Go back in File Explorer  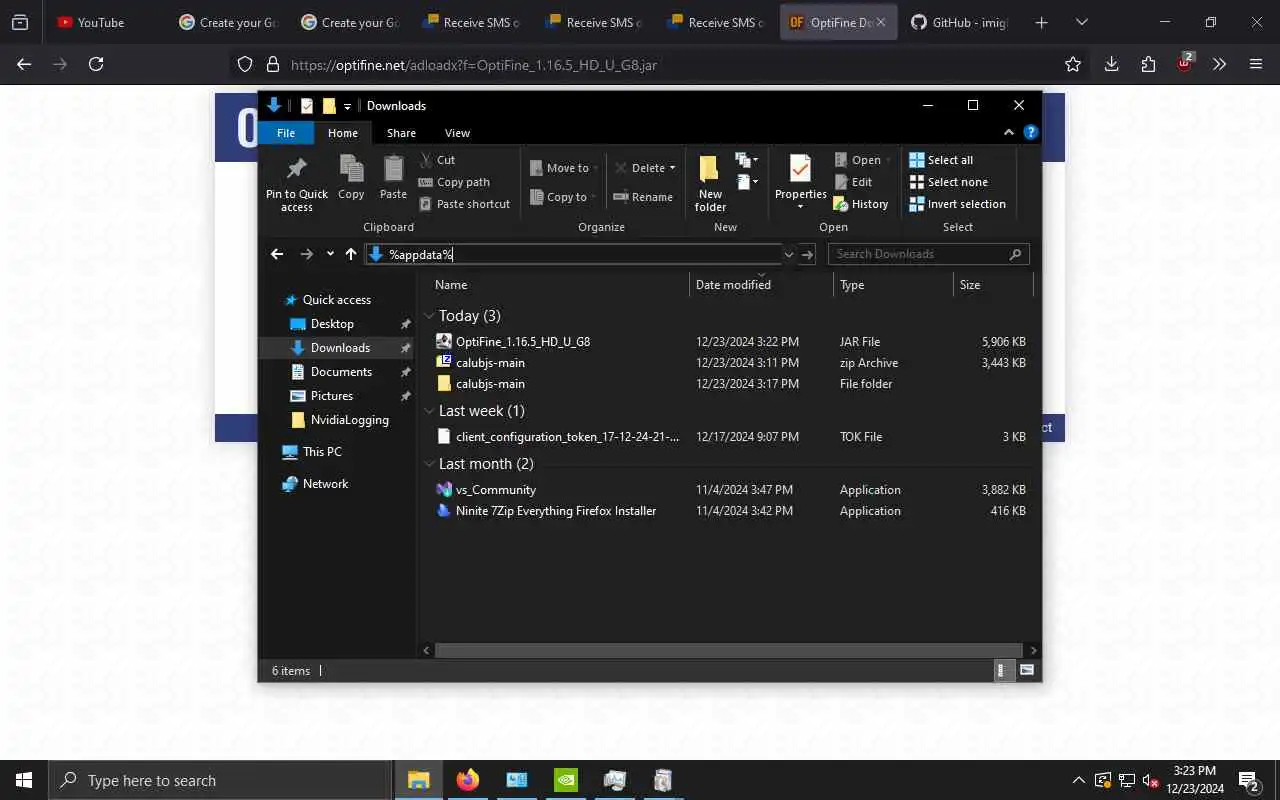point(277,254)
